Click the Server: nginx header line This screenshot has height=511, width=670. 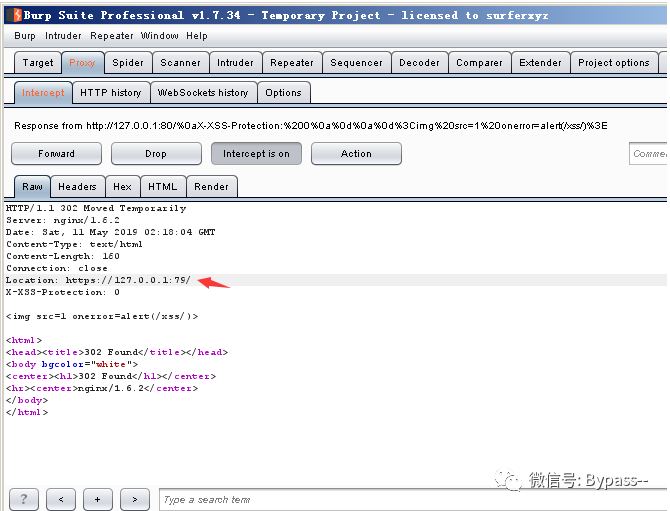[63, 220]
